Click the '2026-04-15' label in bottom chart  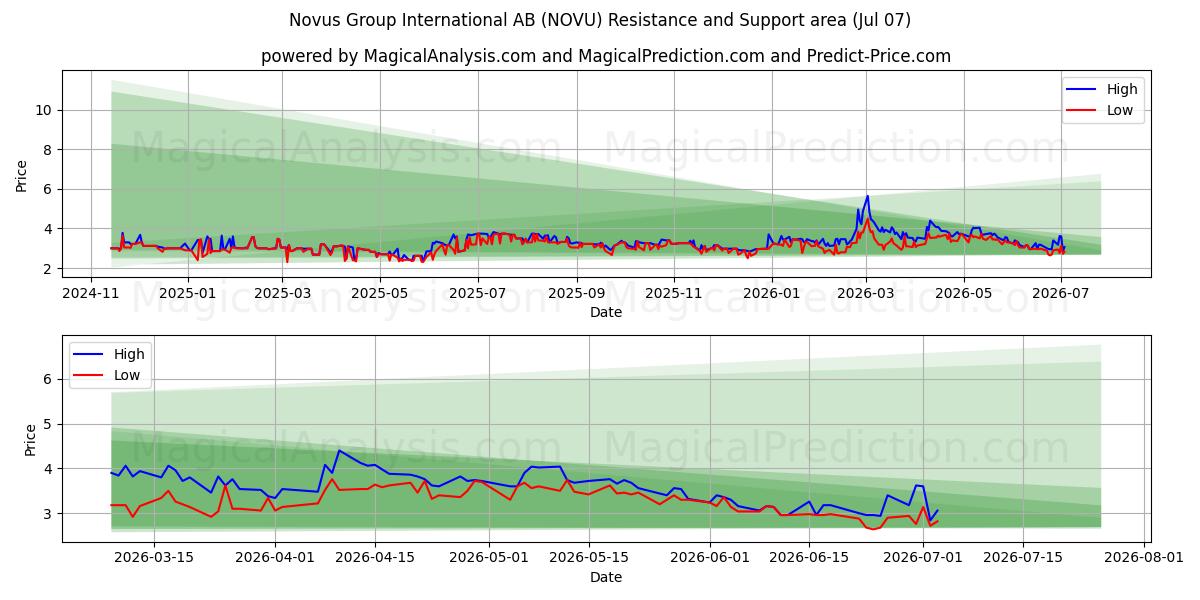coord(375,559)
